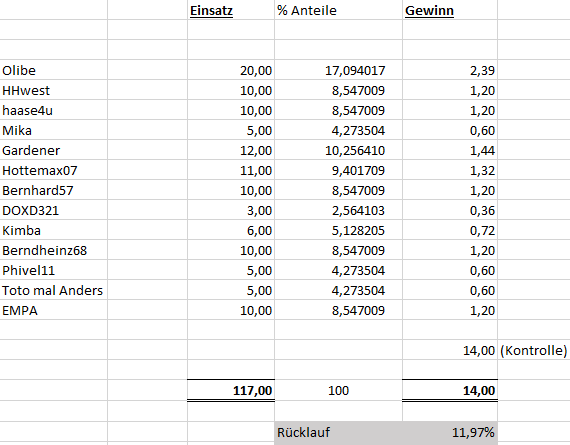Select the Berndheinz68 name cell
Image resolution: width=570 pixels, height=445 pixels.
coord(54,250)
